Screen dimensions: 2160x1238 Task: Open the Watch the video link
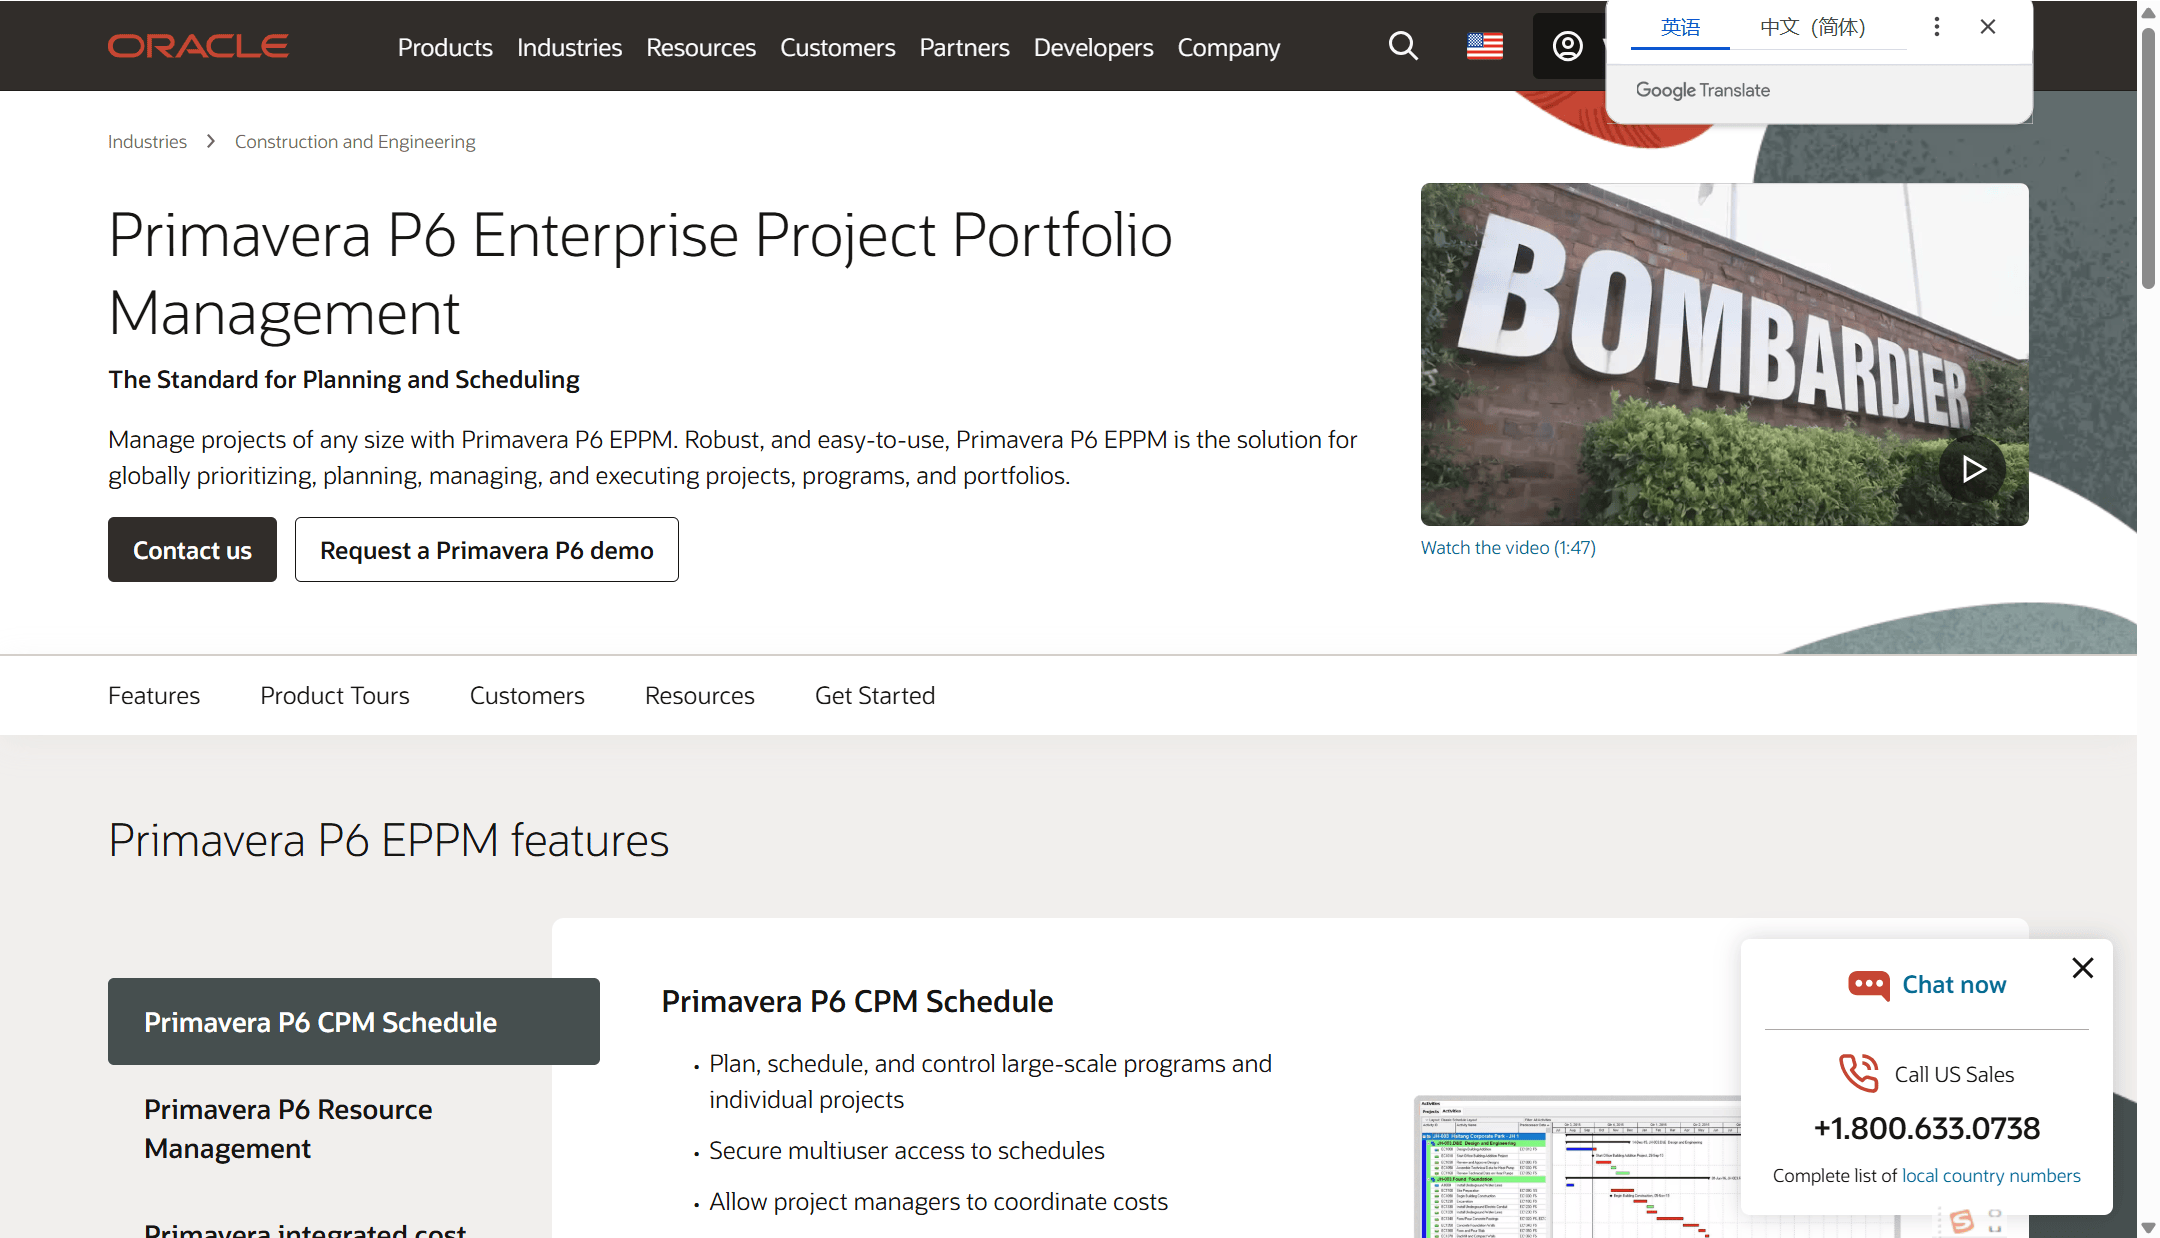pos(1508,548)
